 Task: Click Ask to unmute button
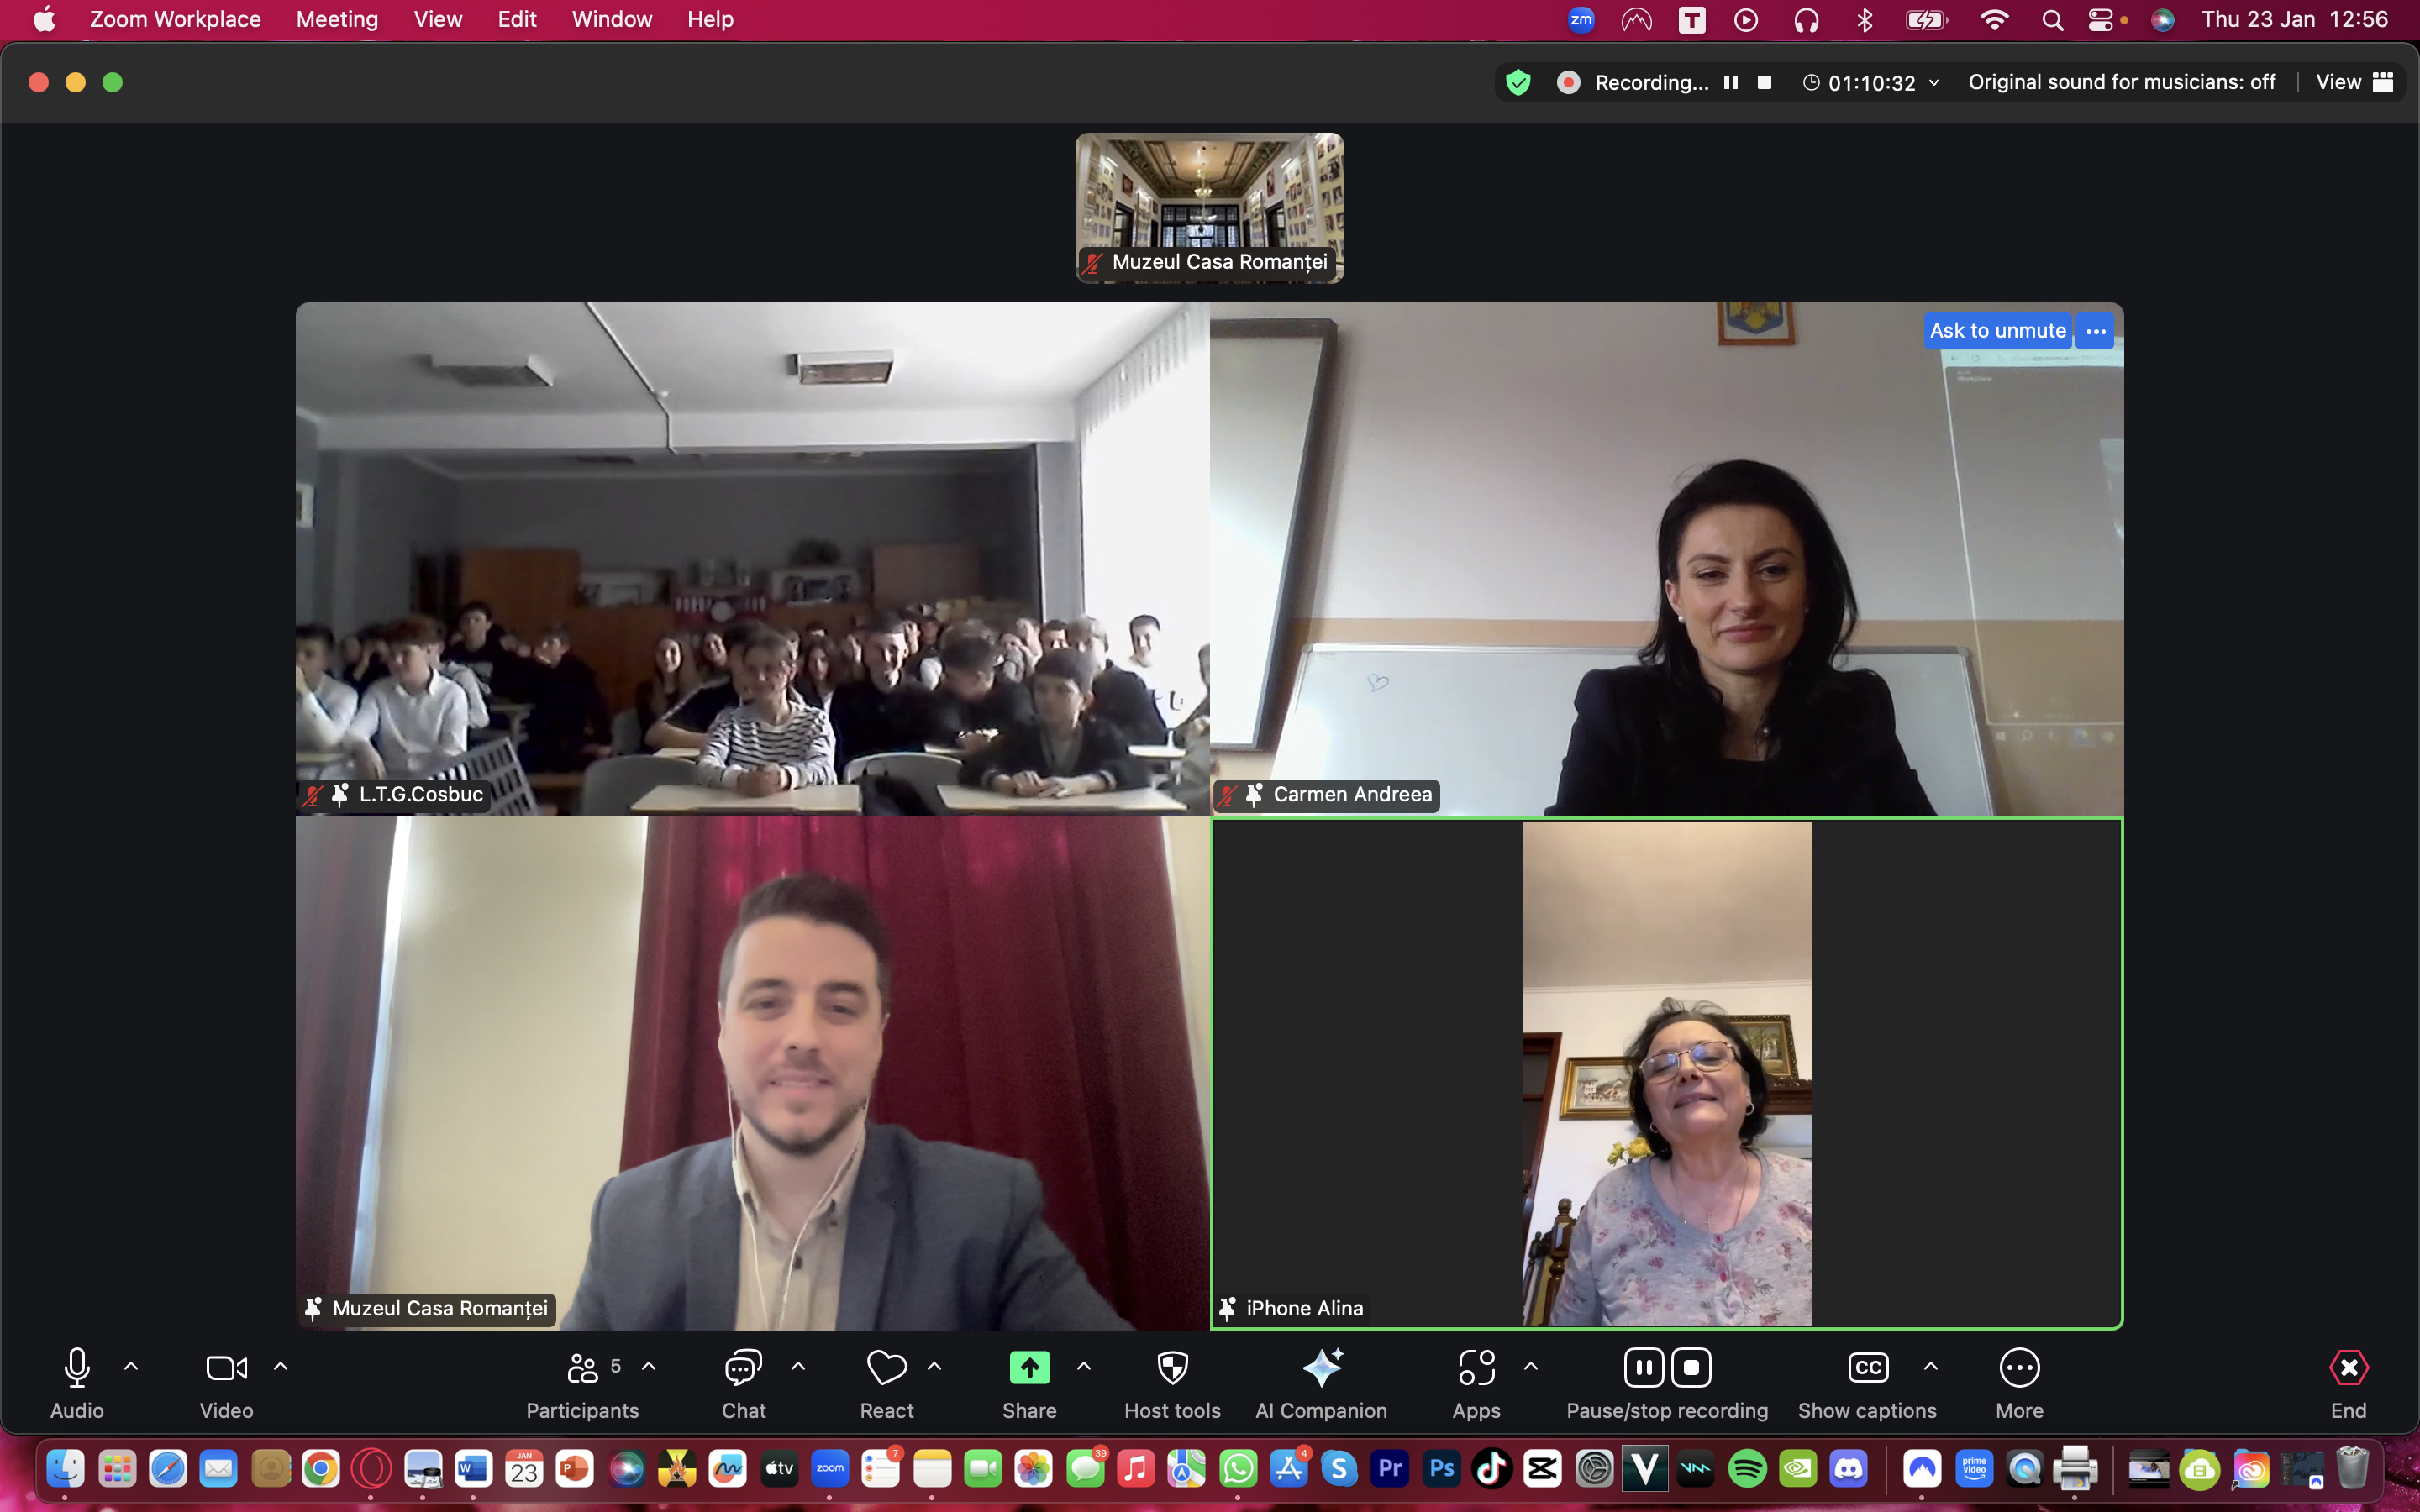pos(1997,331)
